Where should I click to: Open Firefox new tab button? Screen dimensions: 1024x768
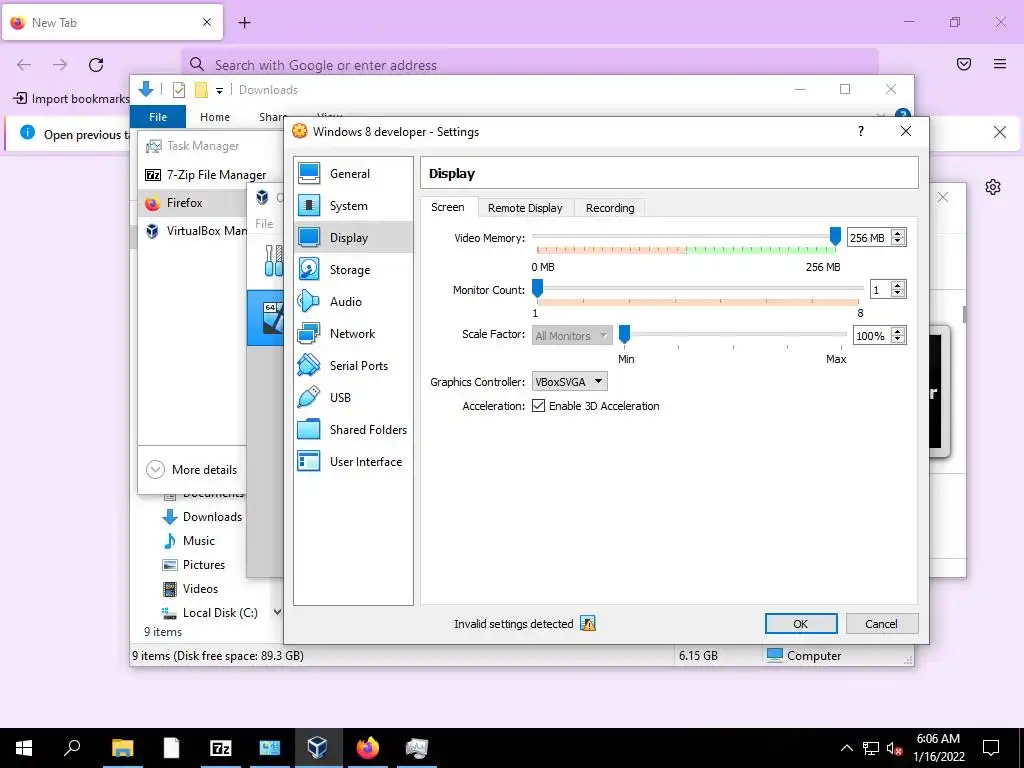(244, 23)
